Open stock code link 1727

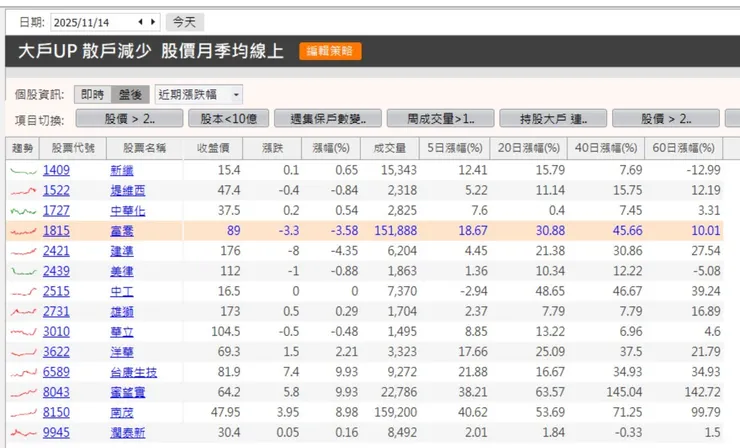pos(56,211)
